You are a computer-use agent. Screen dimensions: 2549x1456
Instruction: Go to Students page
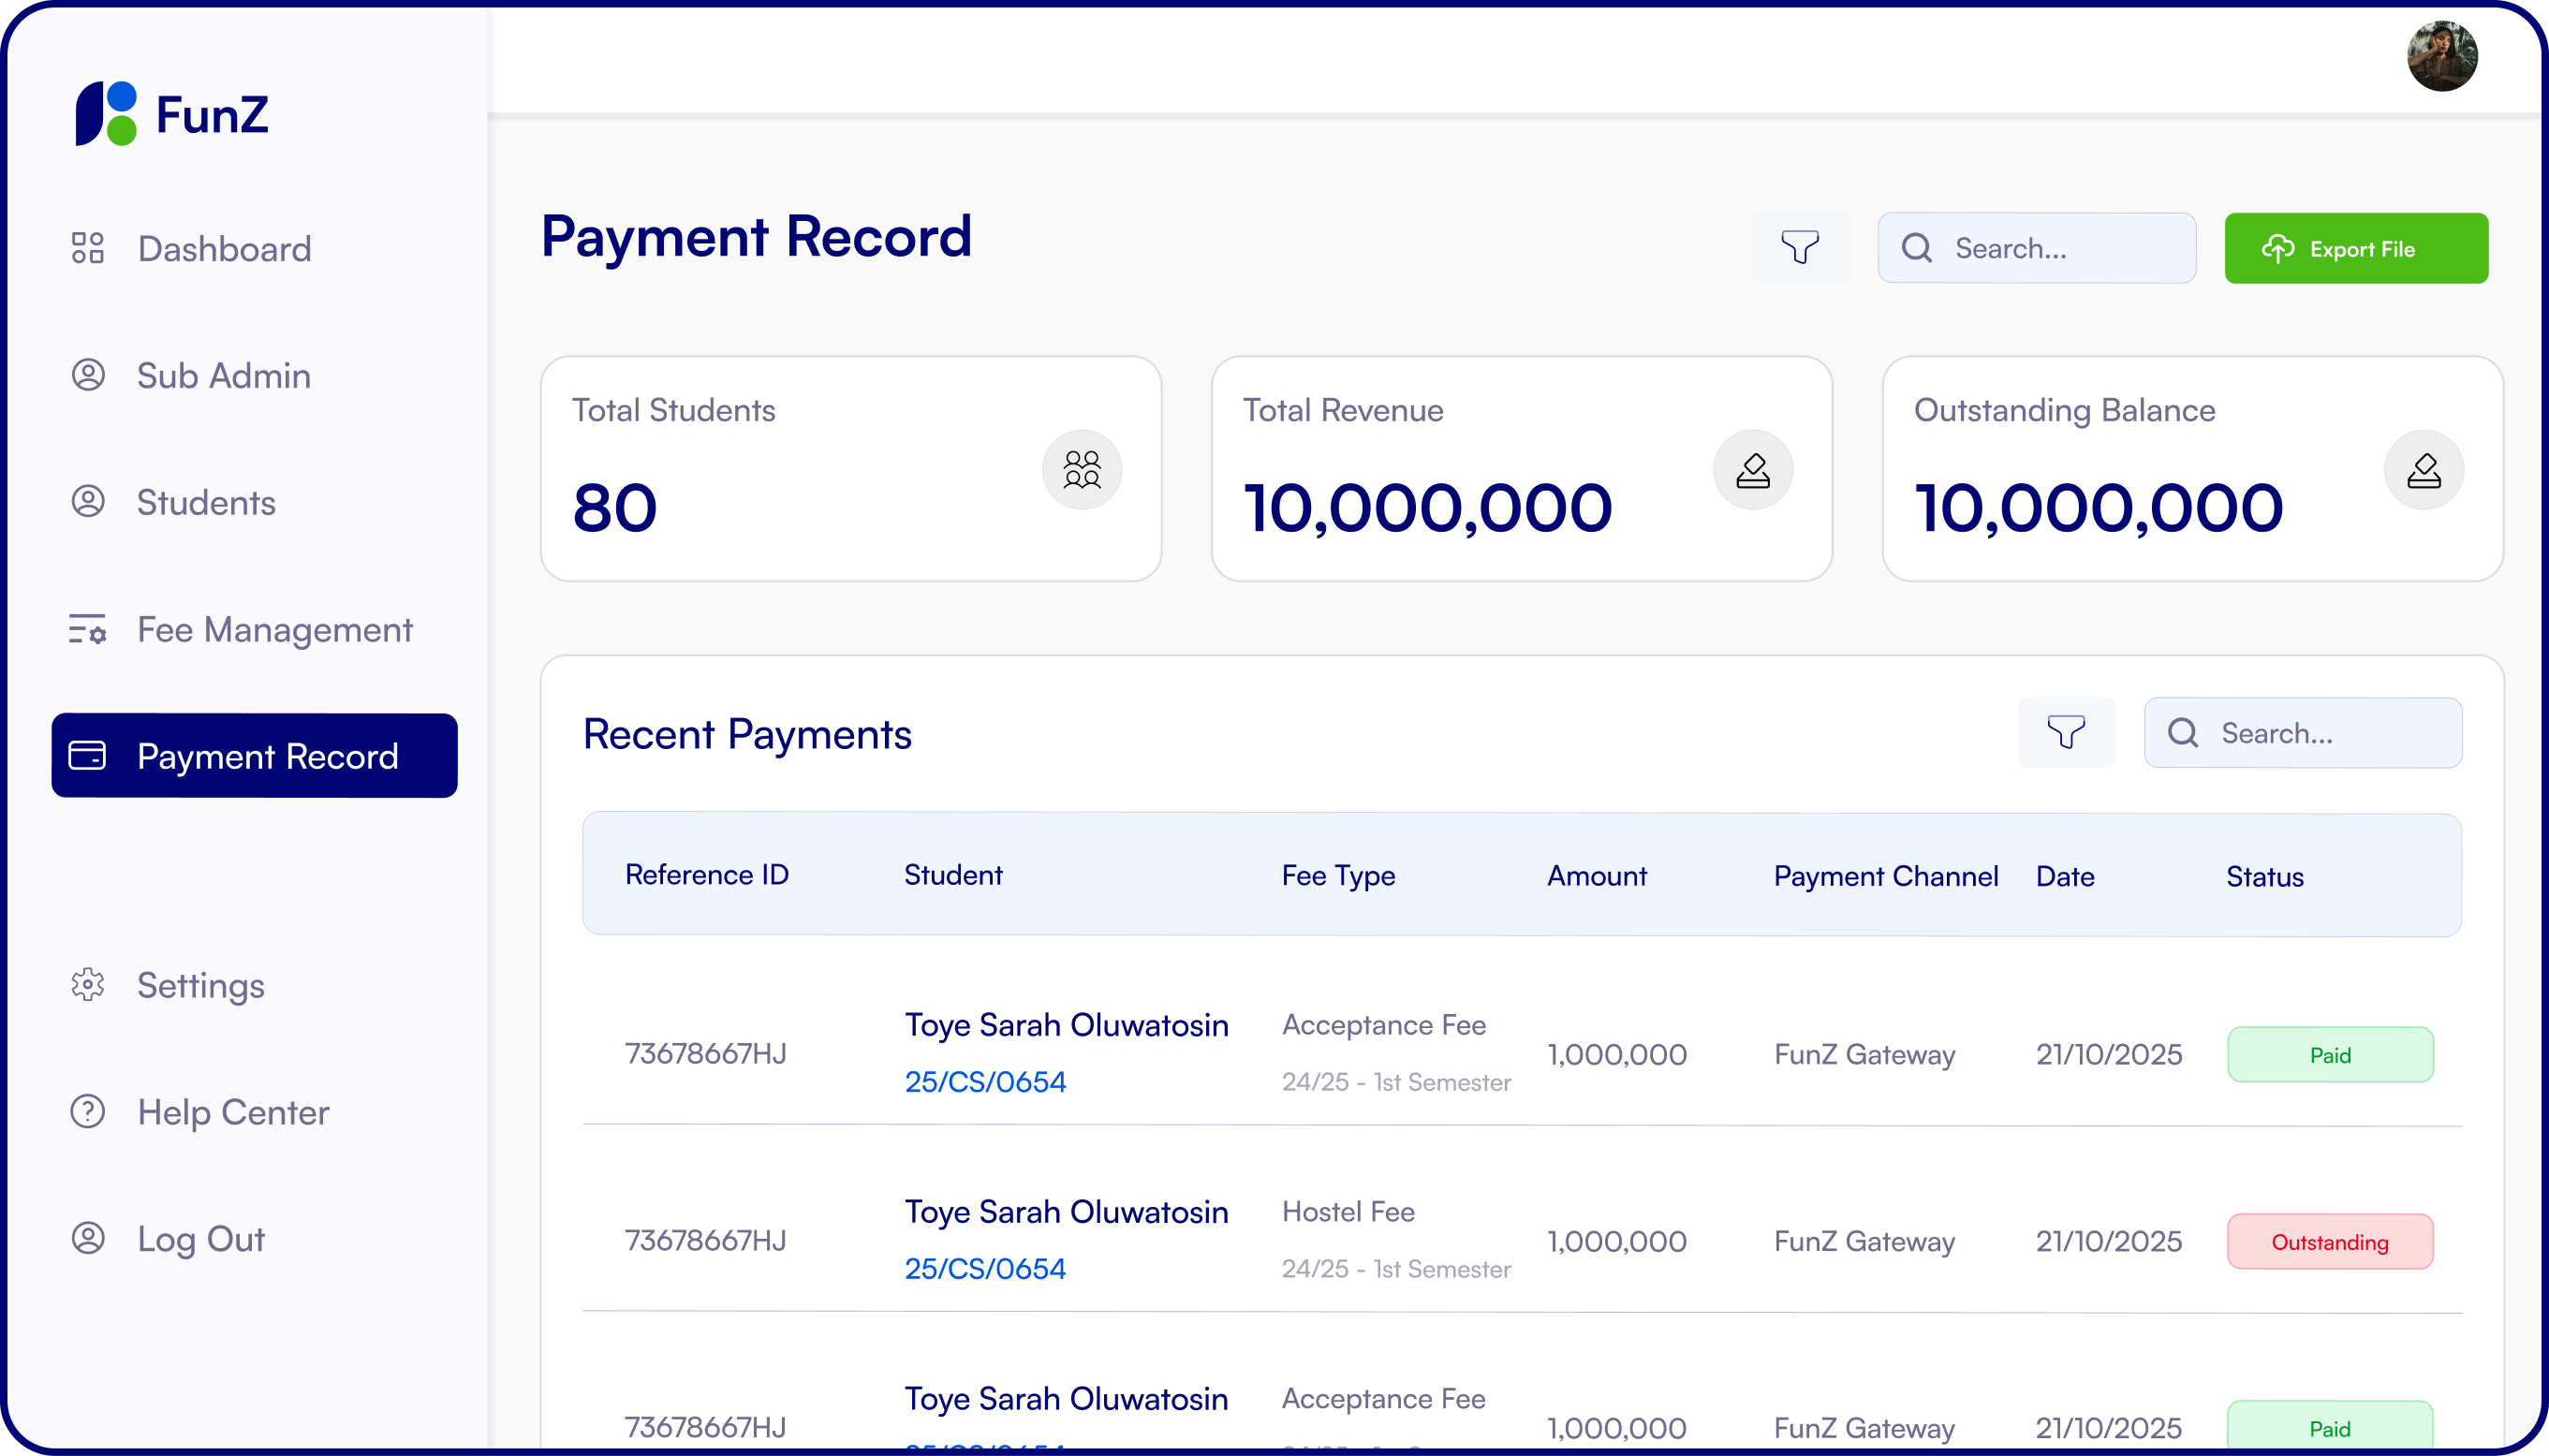pyautogui.click(x=205, y=502)
